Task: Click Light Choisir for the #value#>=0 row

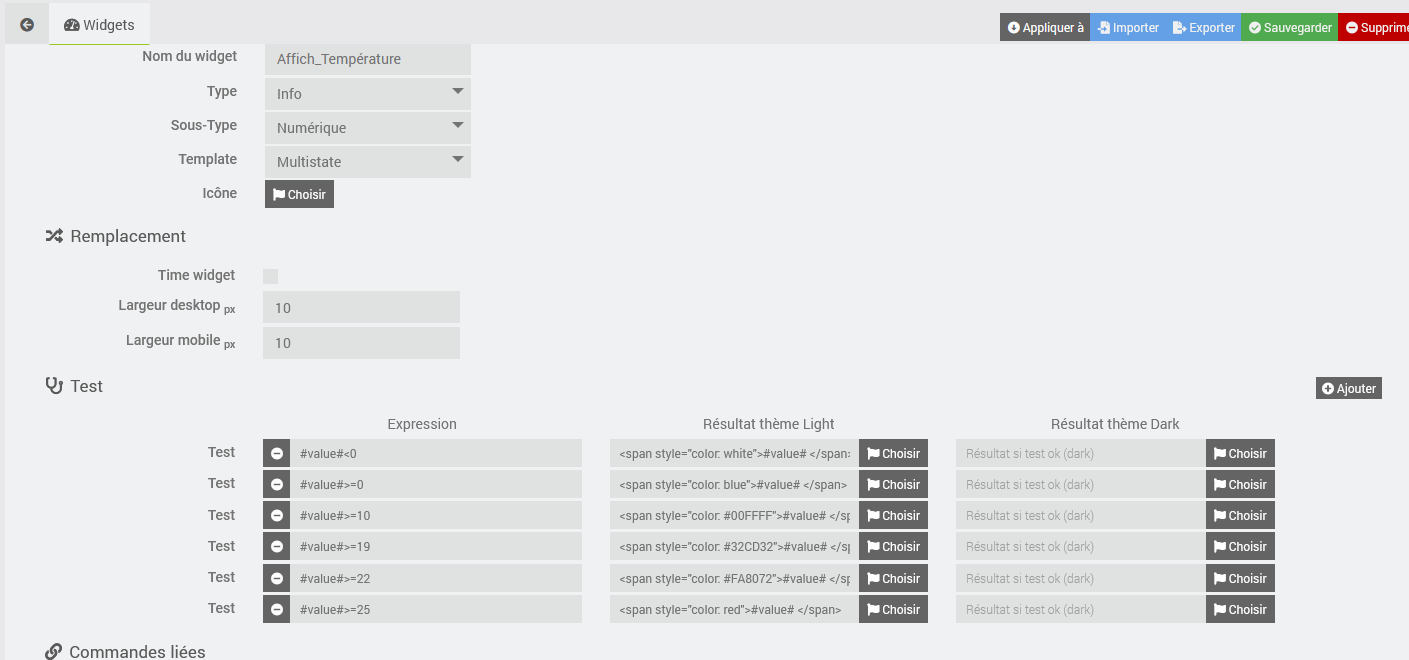Action: click(x=893, y=484)
